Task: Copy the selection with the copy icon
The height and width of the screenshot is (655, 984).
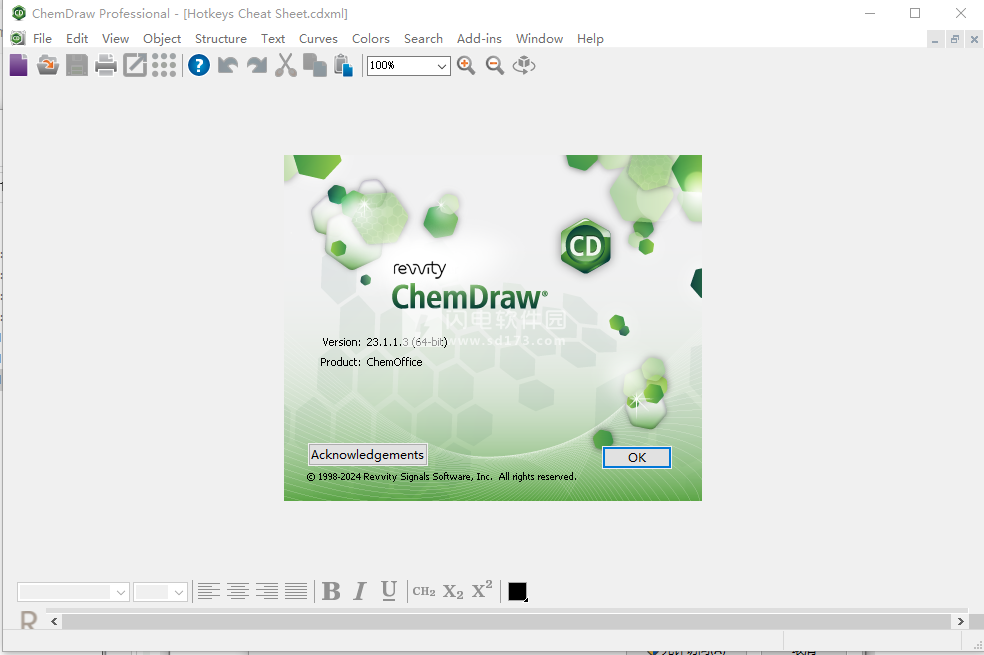Action: (x=314, y=65)
